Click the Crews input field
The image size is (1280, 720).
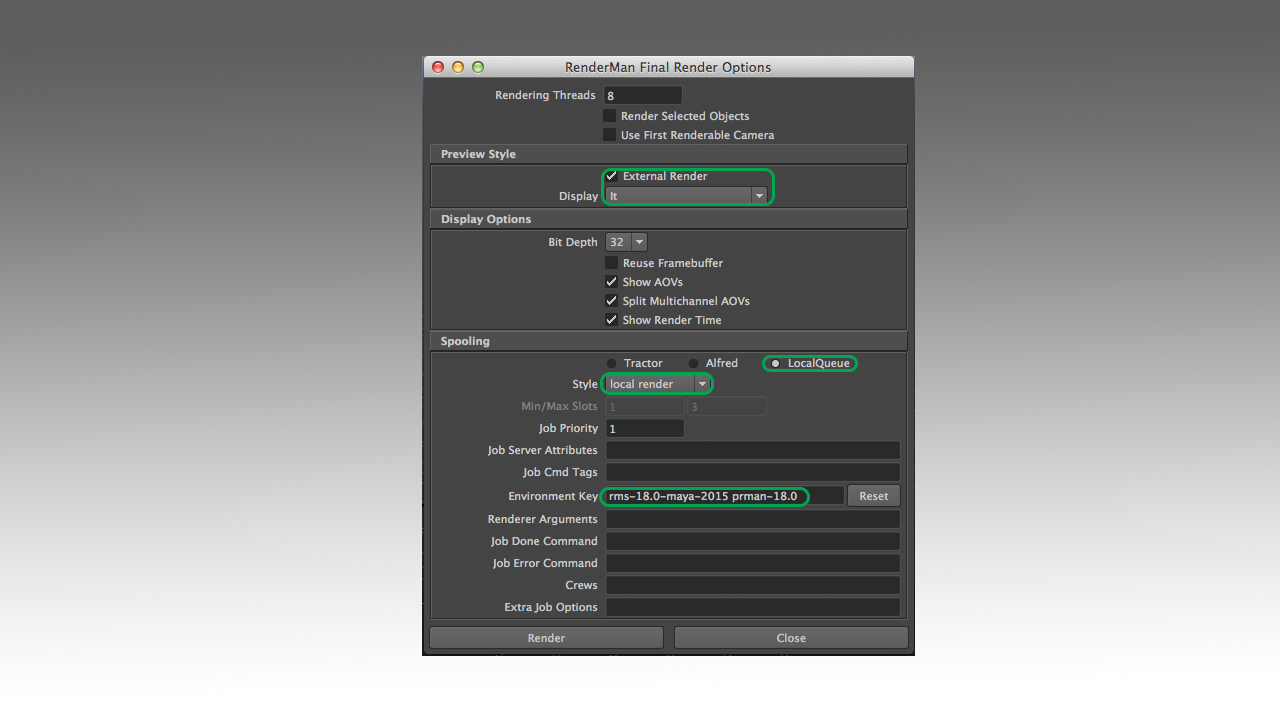pos(753,585)
